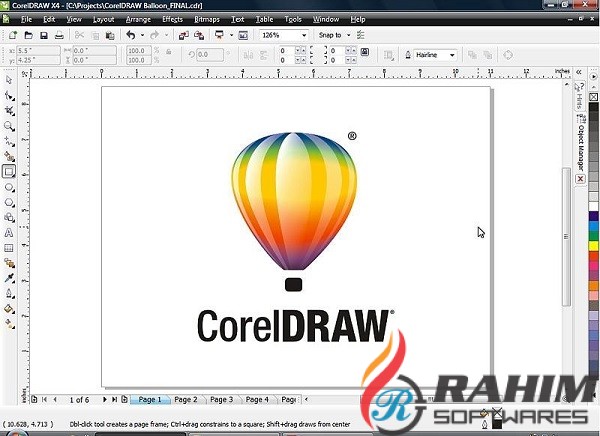This screenshot has width=600, height=436.
Task: Select the Interactive Fill tool
Action: pyautogui.click(x=9, y=324)
